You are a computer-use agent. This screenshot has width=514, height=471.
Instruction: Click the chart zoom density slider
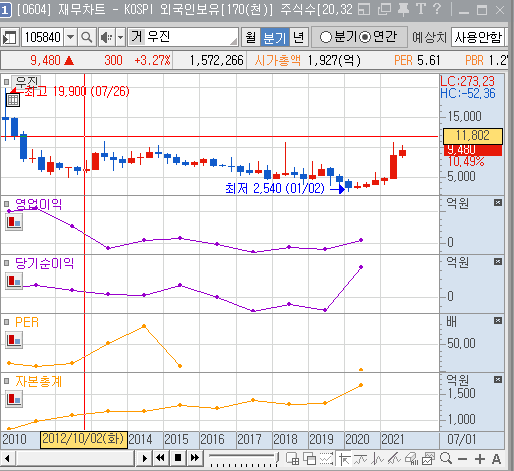[244, 459]
